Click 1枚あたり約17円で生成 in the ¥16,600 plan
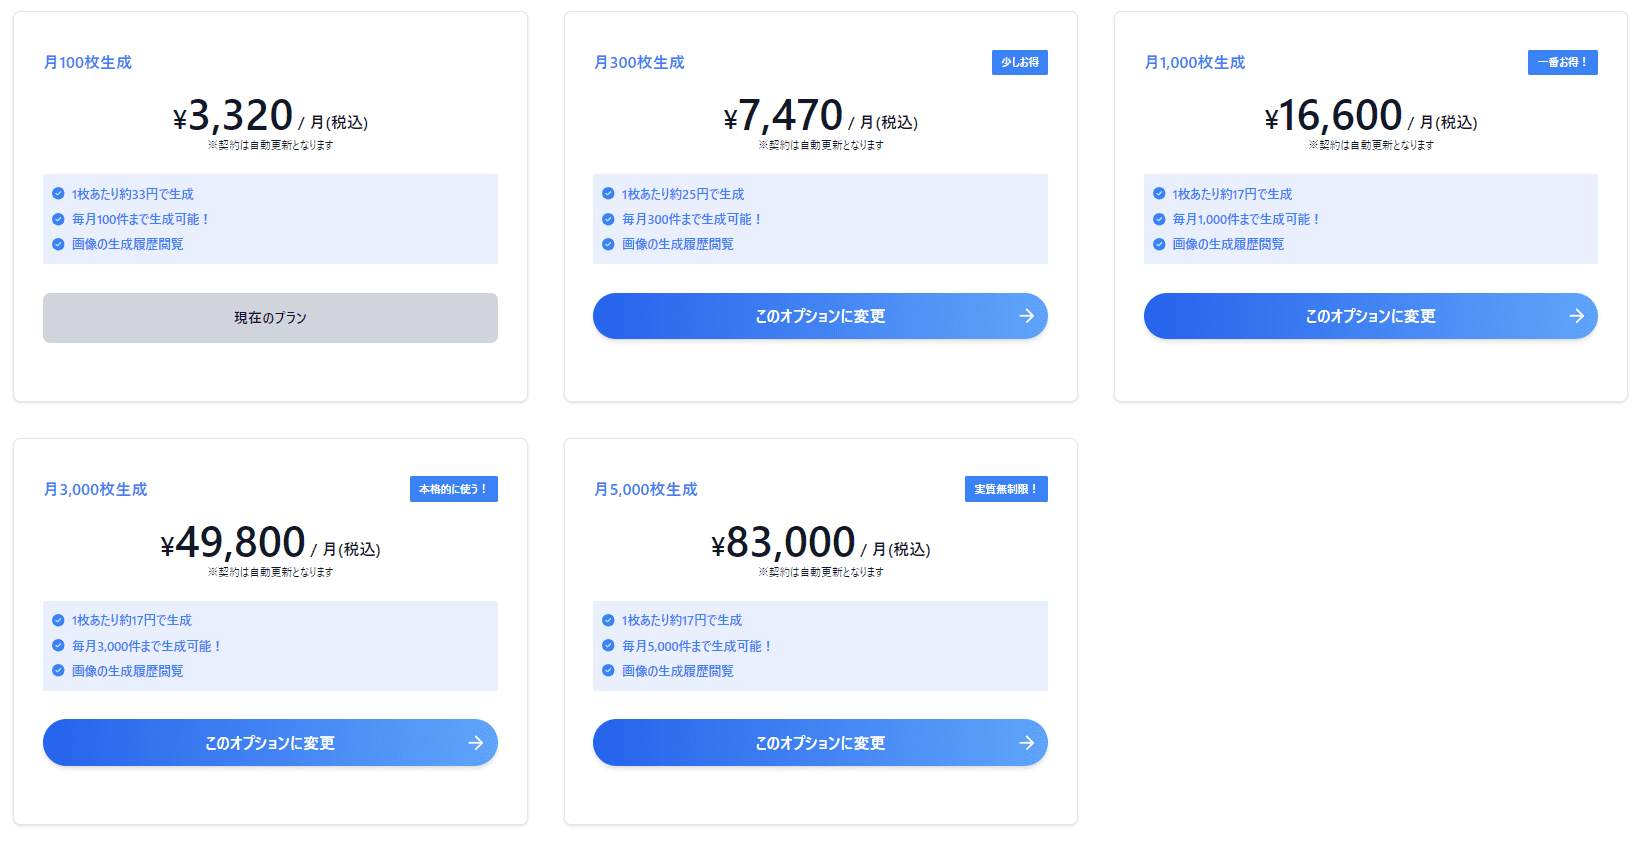The image size is (1637, 852). pyautogui.click(x=1232, y=194)
